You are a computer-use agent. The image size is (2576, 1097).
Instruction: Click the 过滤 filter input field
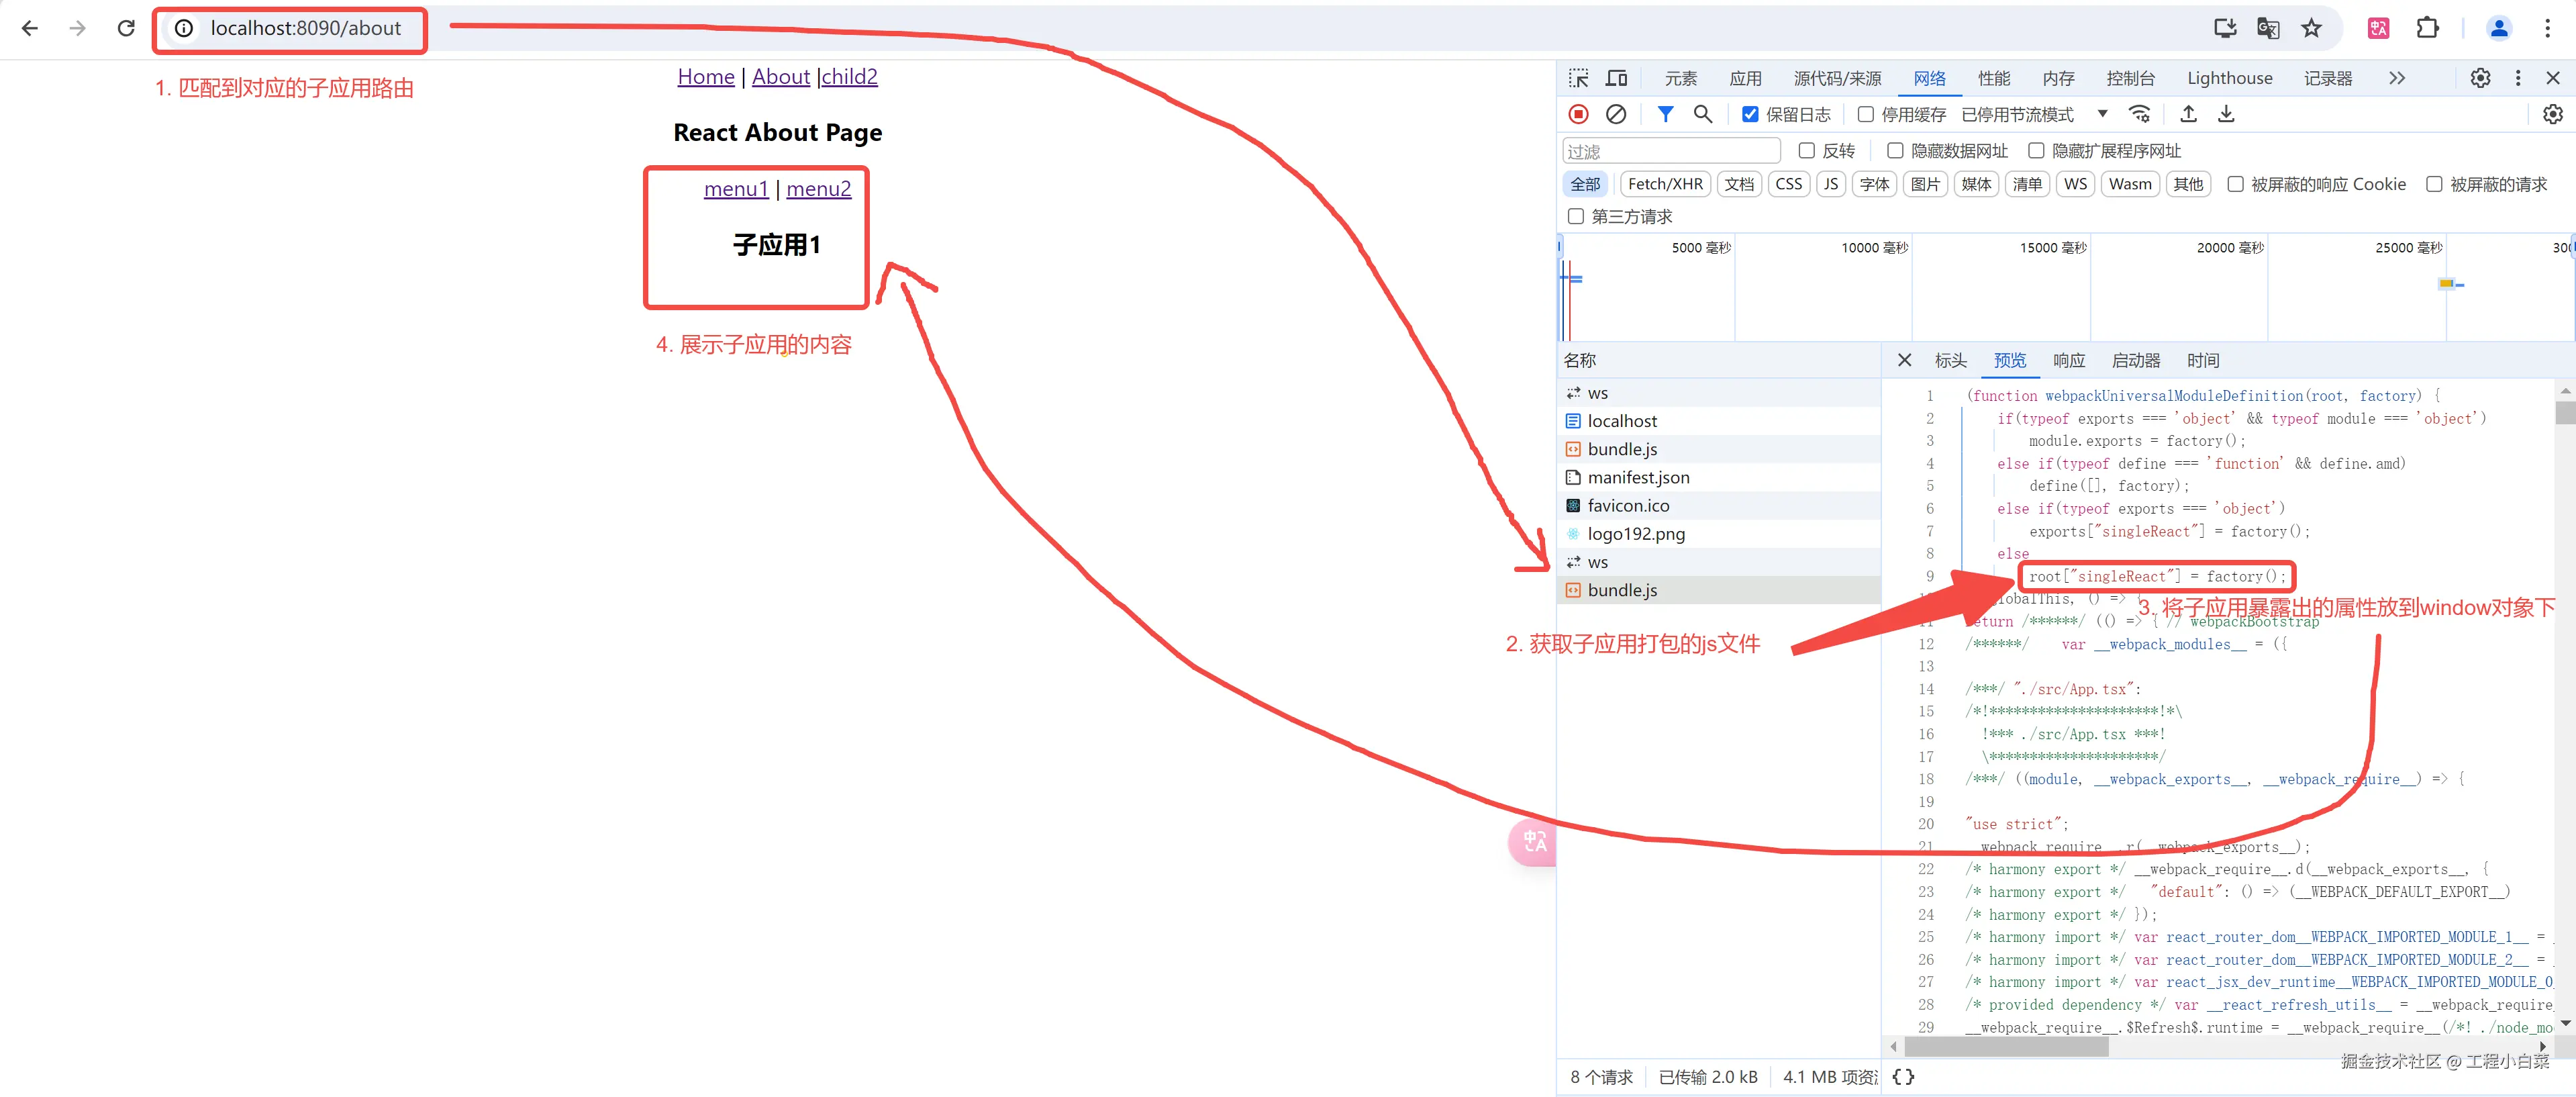pyautogui.click(x=1670, y=151)
